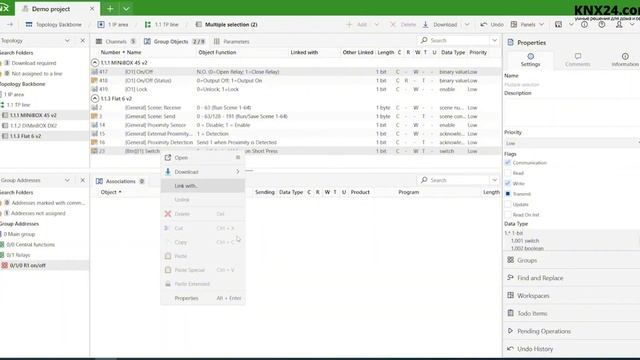The height and width of the screenshot is (360, 640).
Task: Click the new tab plus icon next to Demo project
Action: pyautogui.click(x=110, y=9)
